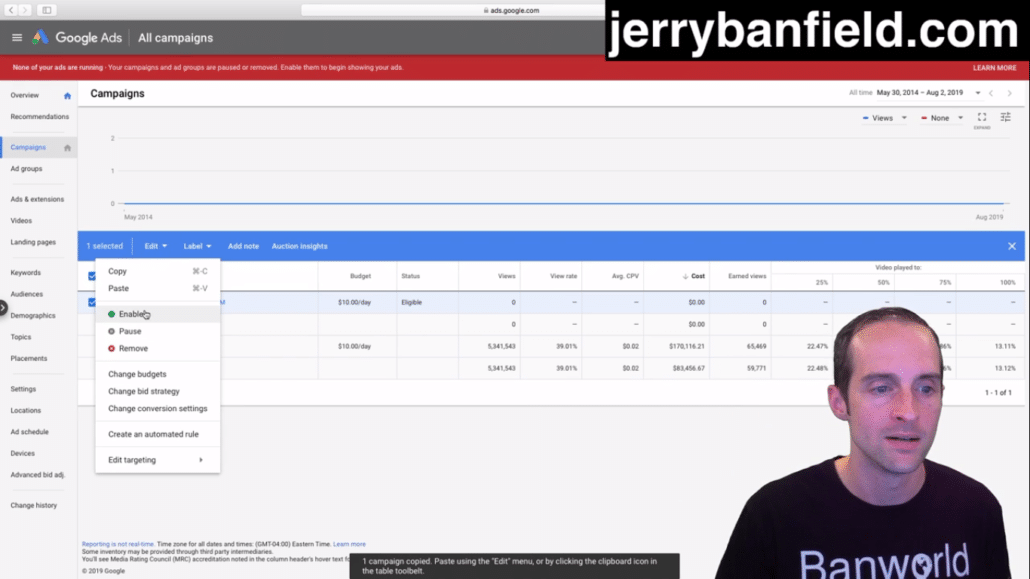Open Demographics in the sidebar

point(33,315)
